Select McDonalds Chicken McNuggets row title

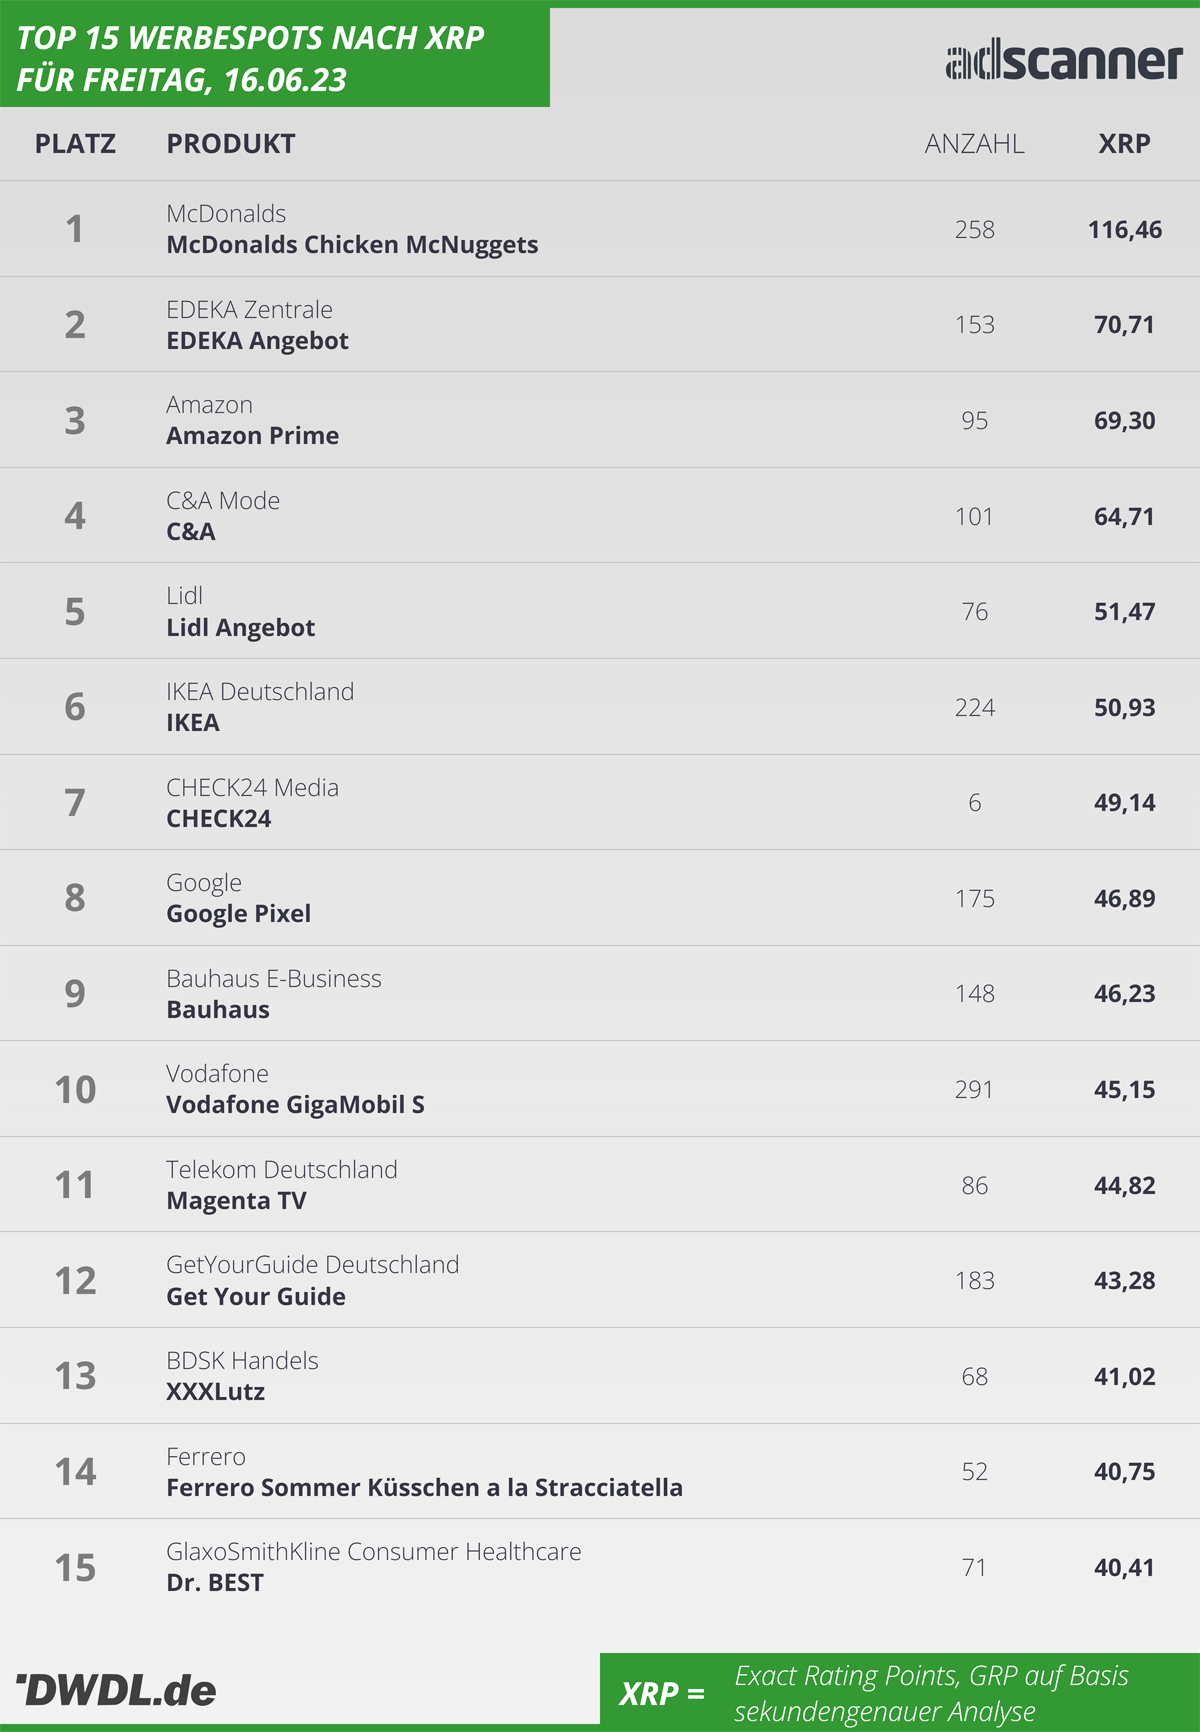click(352, 245)
